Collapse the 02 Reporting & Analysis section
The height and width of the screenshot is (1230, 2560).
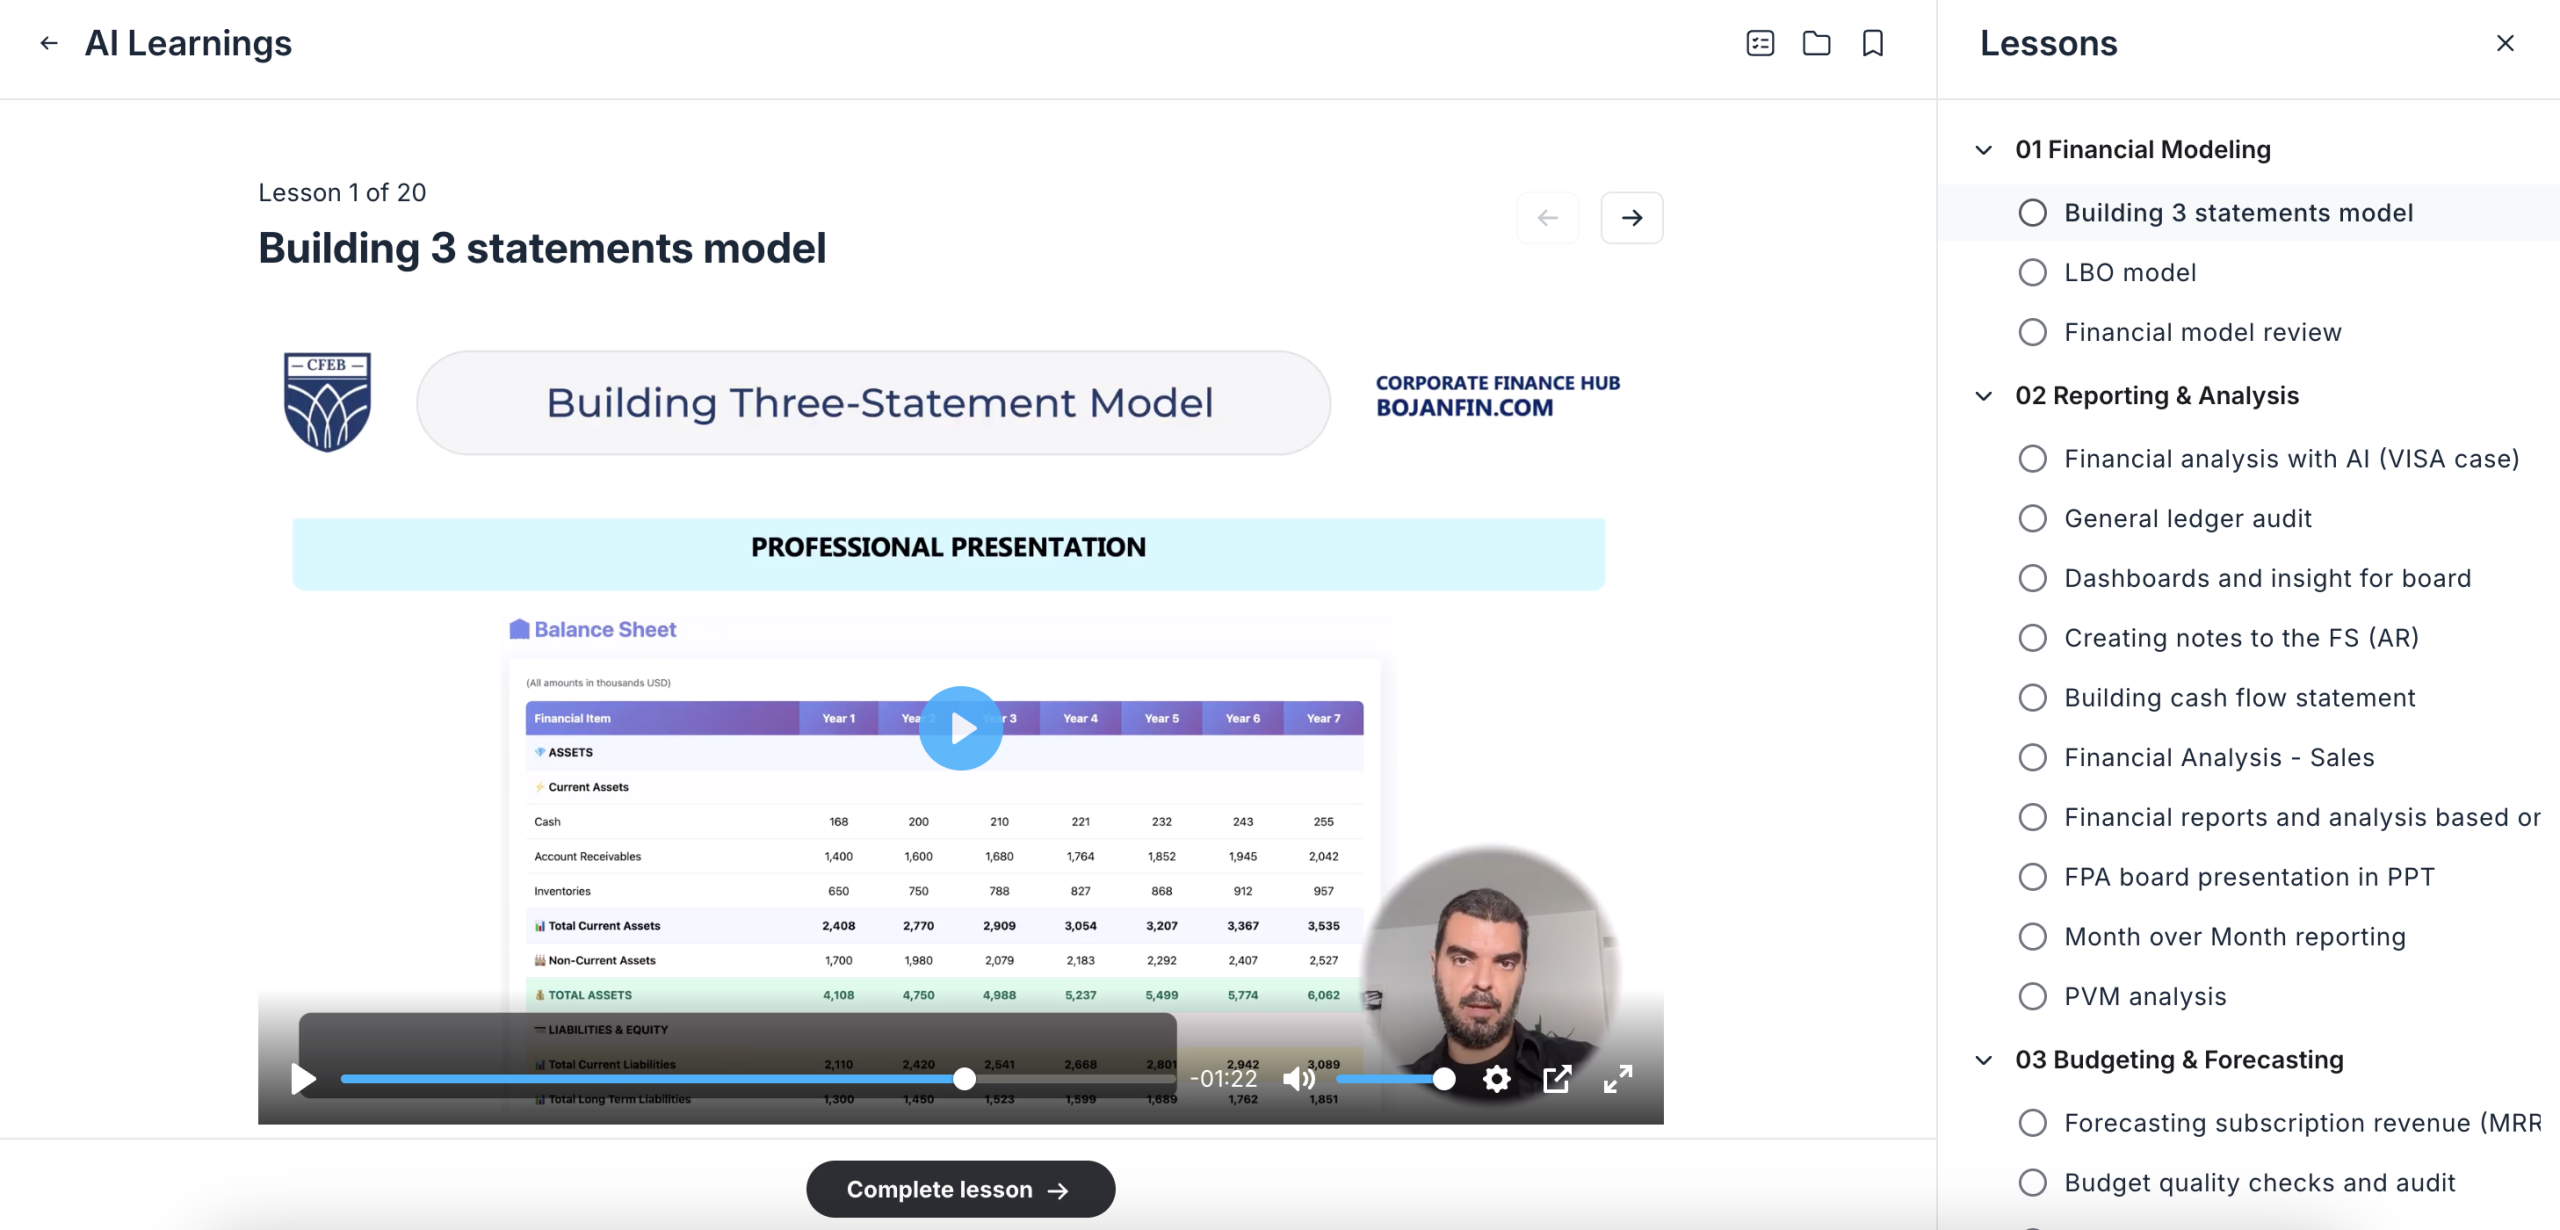pyautogui.click(x=1984, y=396)
